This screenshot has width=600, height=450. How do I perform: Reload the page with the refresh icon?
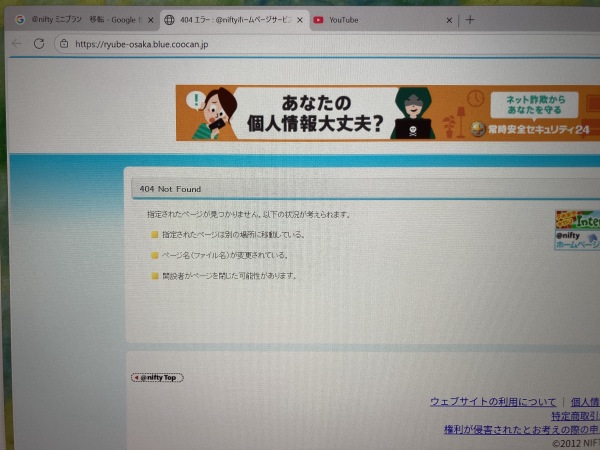(39, 44)
